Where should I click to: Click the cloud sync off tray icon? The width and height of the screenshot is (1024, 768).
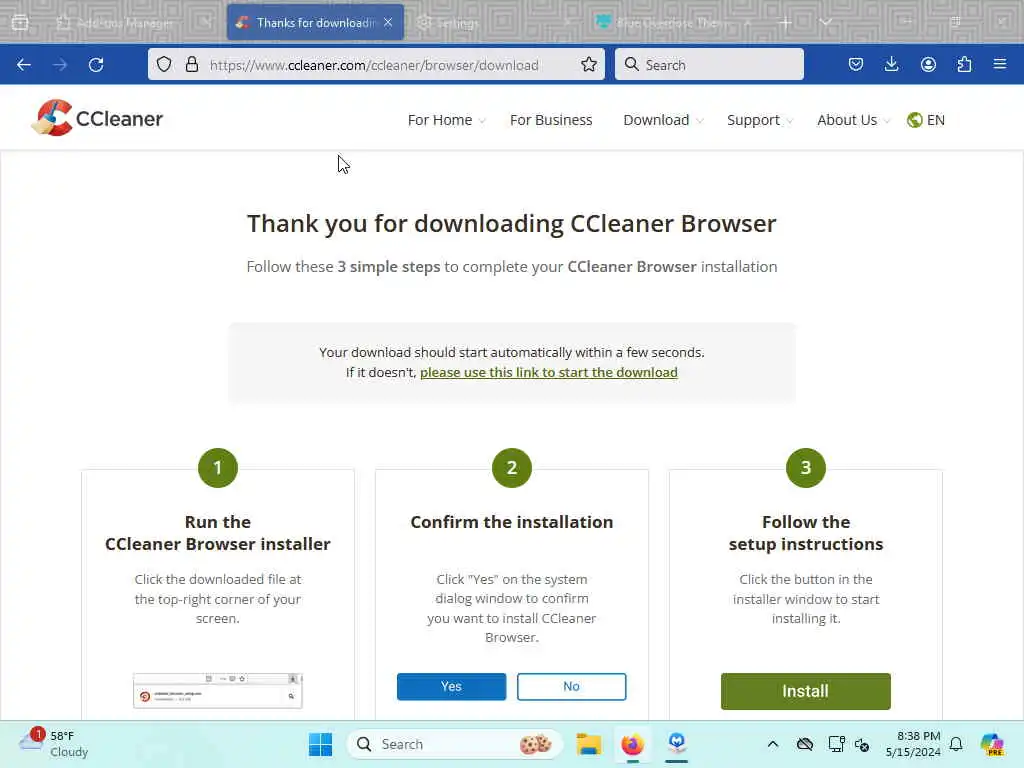pyautogui.click(x=805, y=744)
